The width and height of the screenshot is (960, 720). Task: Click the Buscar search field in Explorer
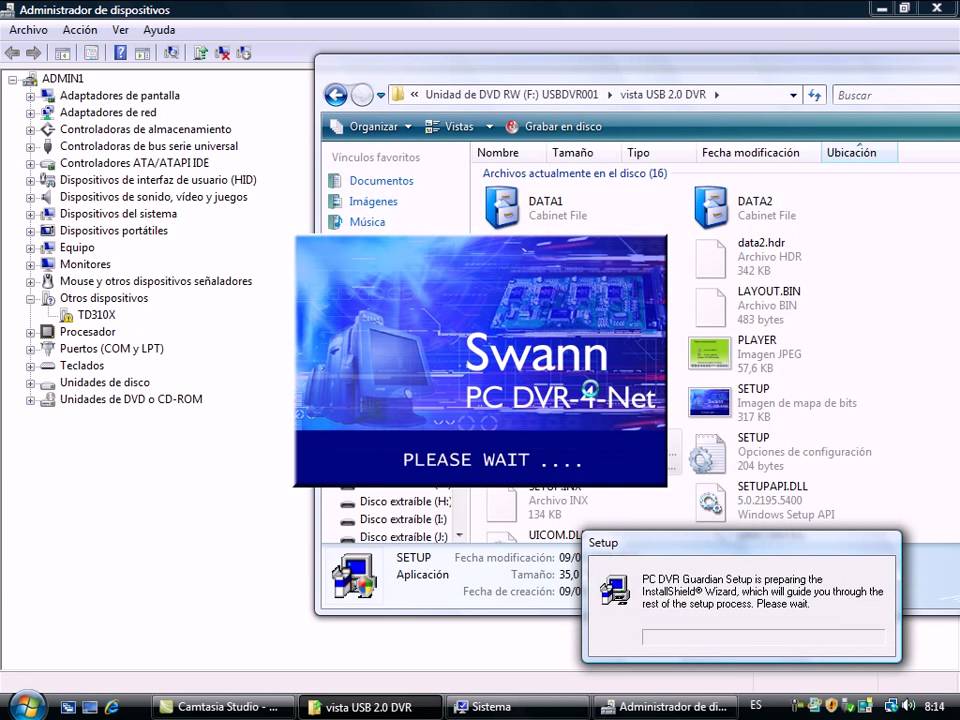pos(895,96)
